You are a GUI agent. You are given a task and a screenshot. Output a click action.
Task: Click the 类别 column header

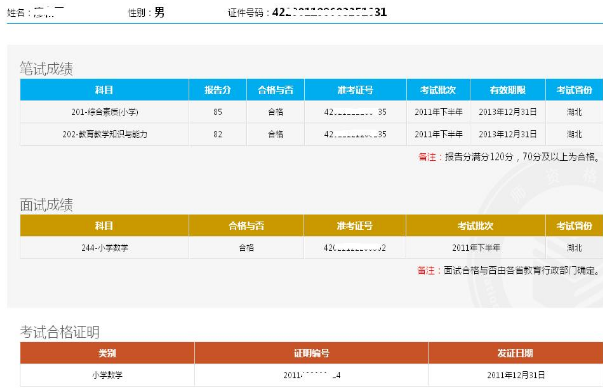pyautogui.click(x=107, y=353)
